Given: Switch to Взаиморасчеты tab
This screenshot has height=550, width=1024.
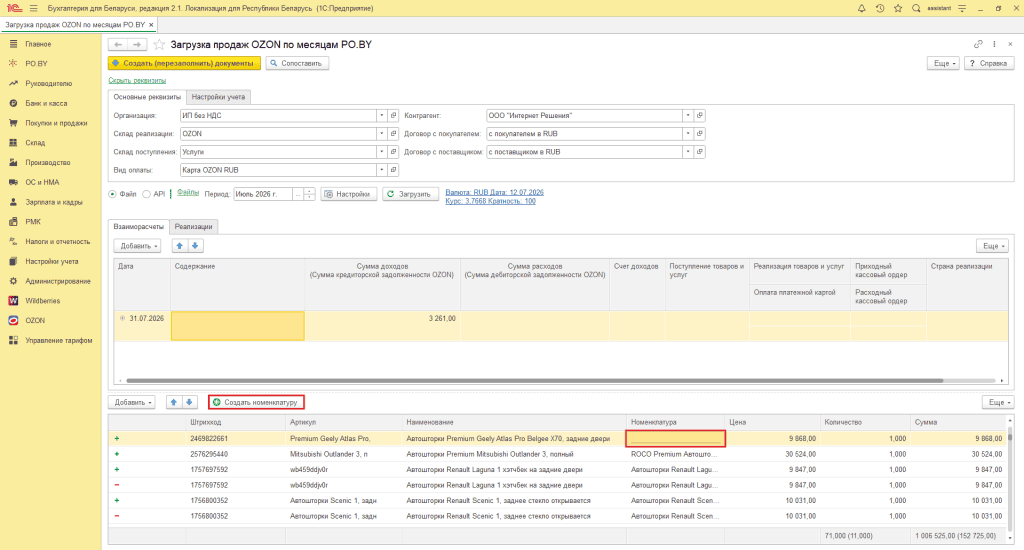Looking at the screenshot, I should pos(138,227).
